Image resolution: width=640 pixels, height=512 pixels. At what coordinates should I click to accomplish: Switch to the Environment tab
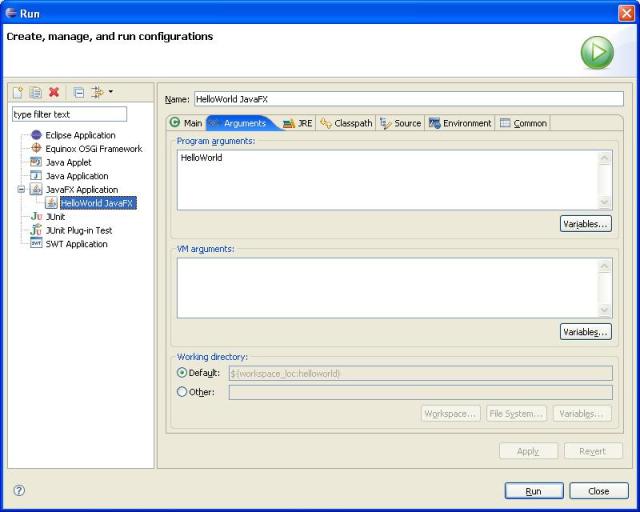(x=460, y=123)
